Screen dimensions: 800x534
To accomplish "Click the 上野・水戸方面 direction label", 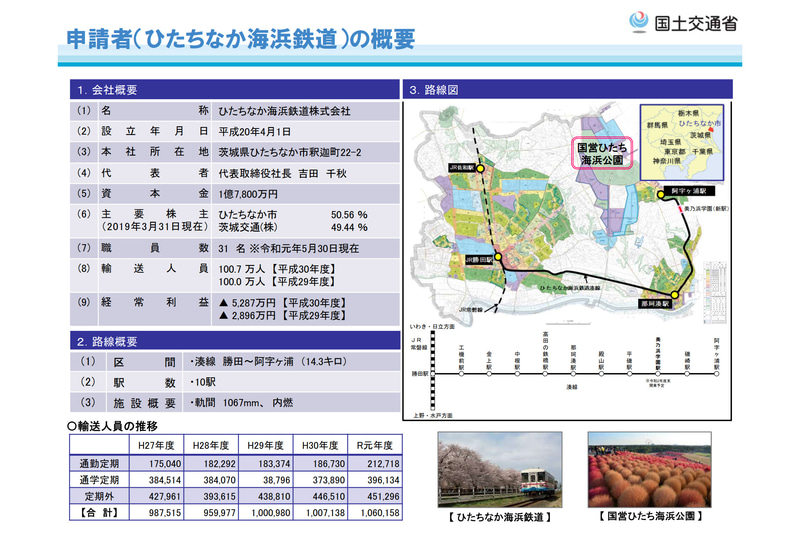I will pos(433,416).
